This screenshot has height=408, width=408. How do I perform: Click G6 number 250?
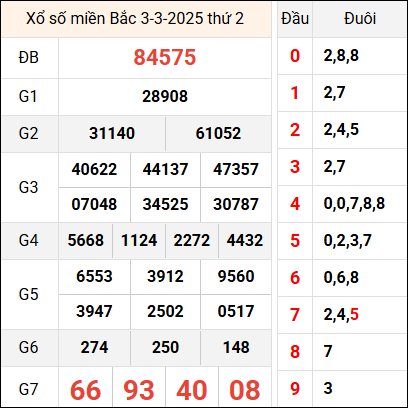coord(165,347)
